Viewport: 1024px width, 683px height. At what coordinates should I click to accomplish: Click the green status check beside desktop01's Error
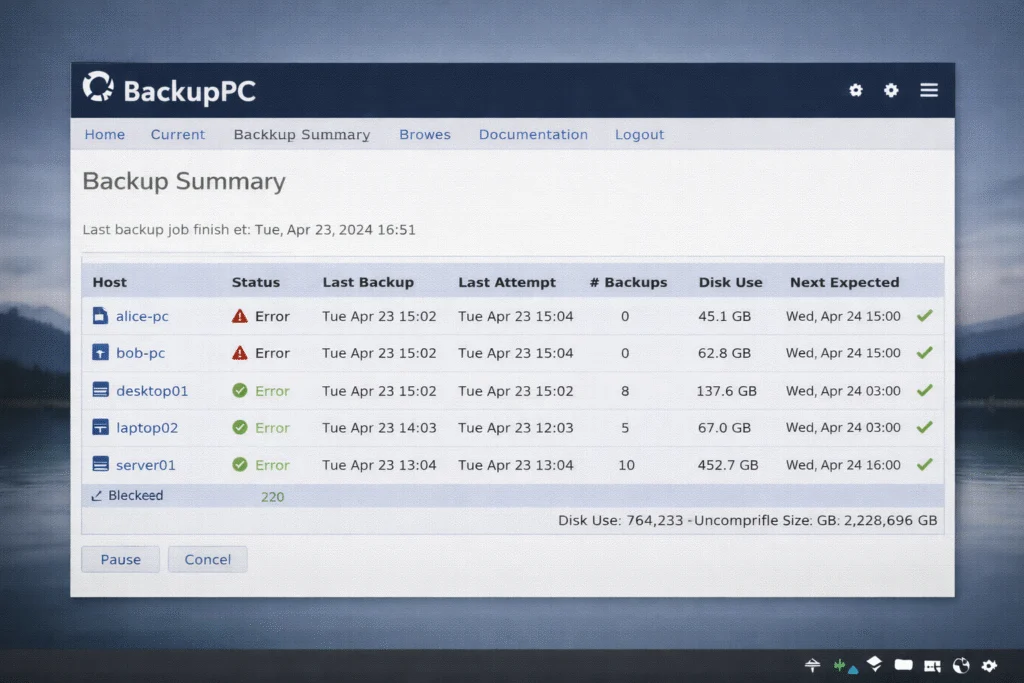(241, 390)
